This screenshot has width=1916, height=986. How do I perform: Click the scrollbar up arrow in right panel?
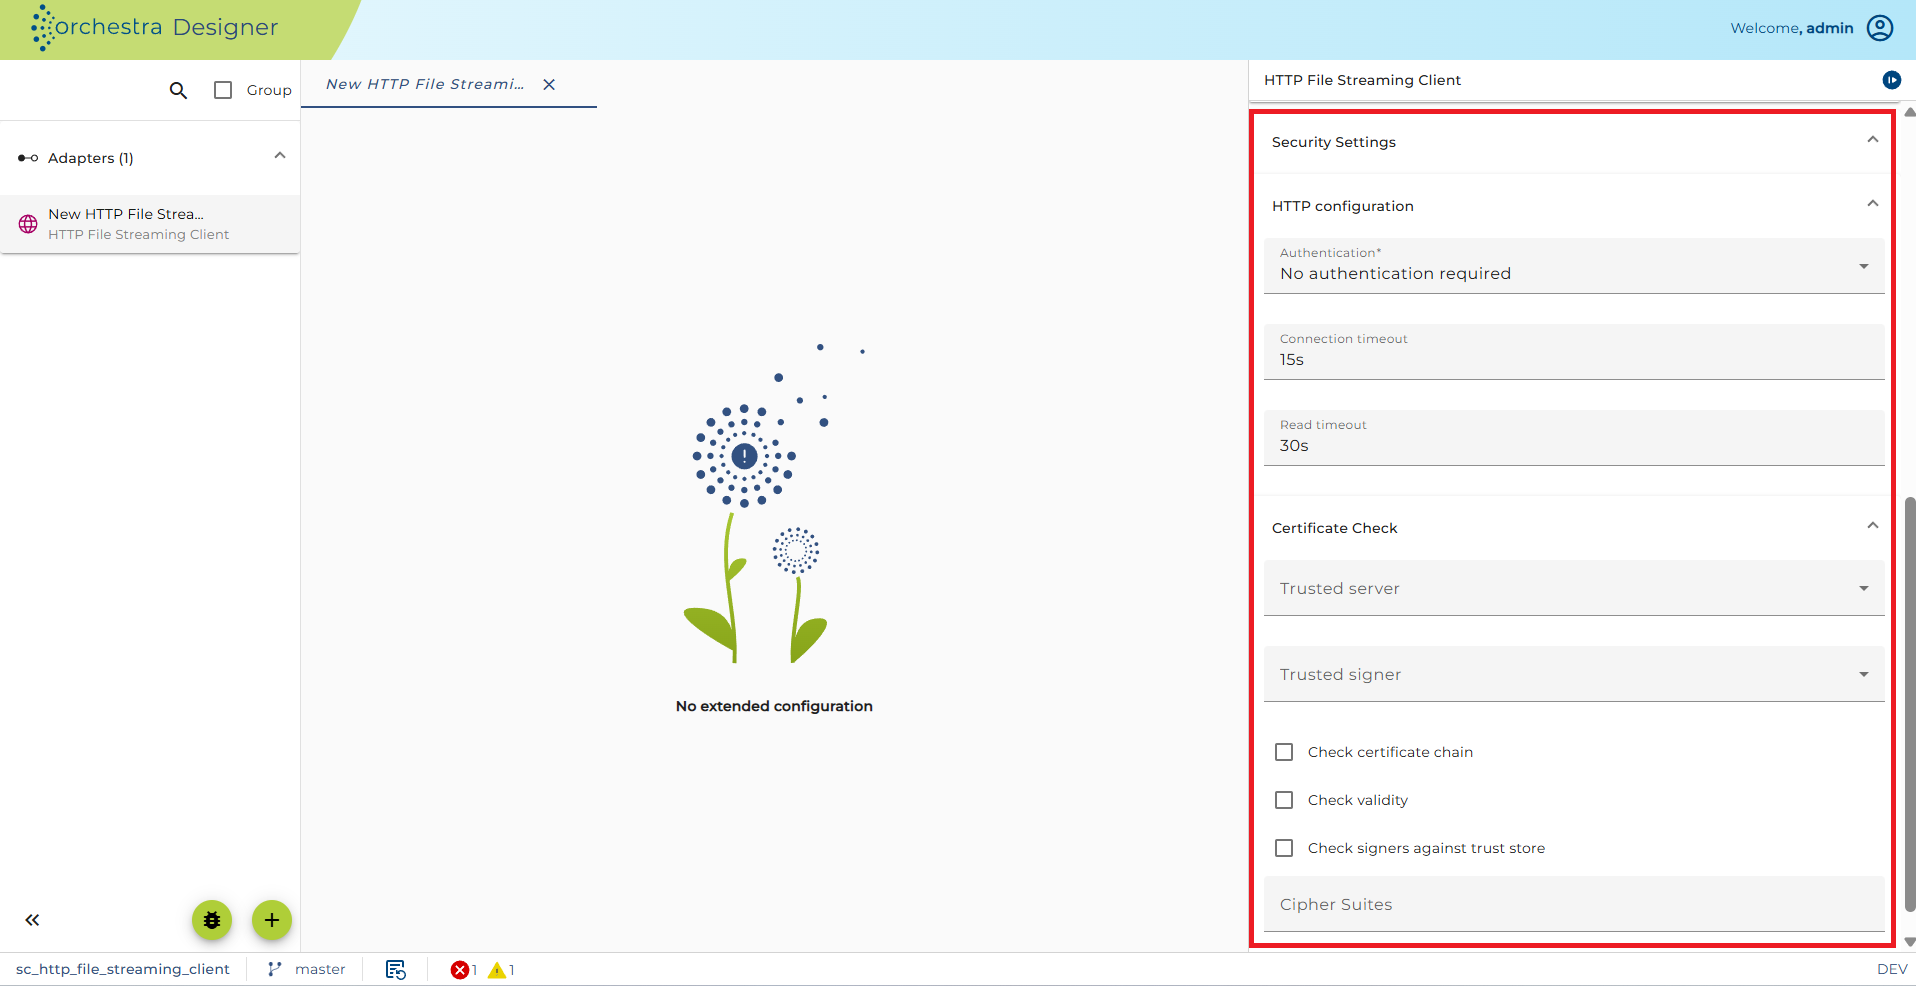[1910, 112]
